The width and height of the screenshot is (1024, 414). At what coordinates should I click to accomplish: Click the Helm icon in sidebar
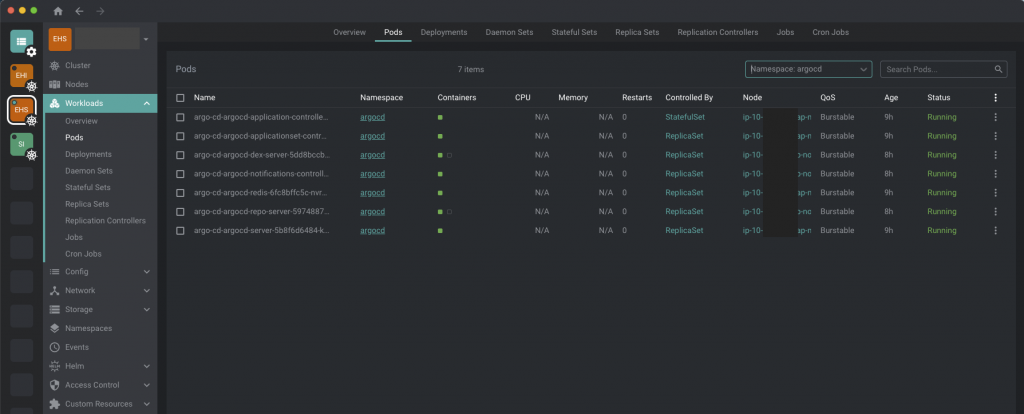click(x=55, y=366)
